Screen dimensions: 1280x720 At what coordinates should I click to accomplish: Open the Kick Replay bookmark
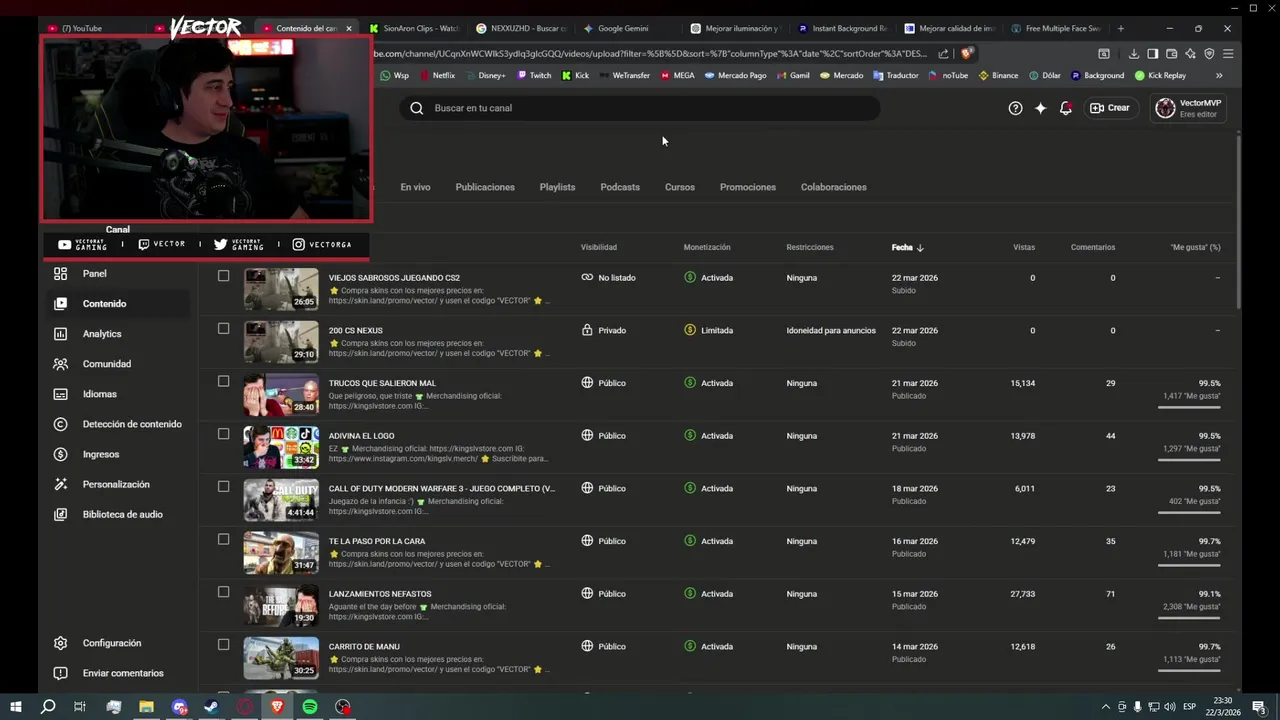pos(1160,75)
